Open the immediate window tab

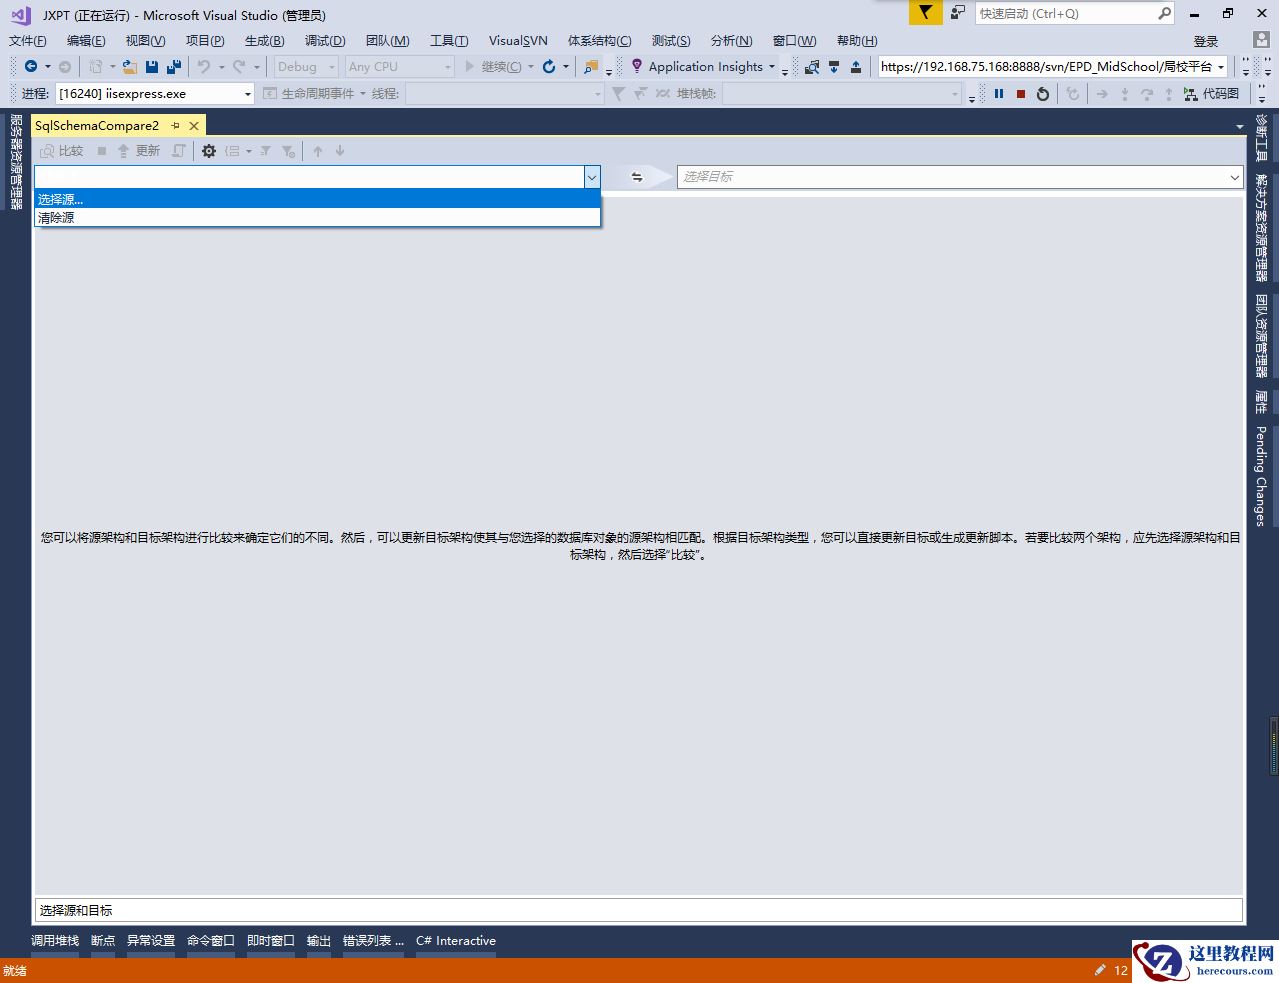click(271, 941)
